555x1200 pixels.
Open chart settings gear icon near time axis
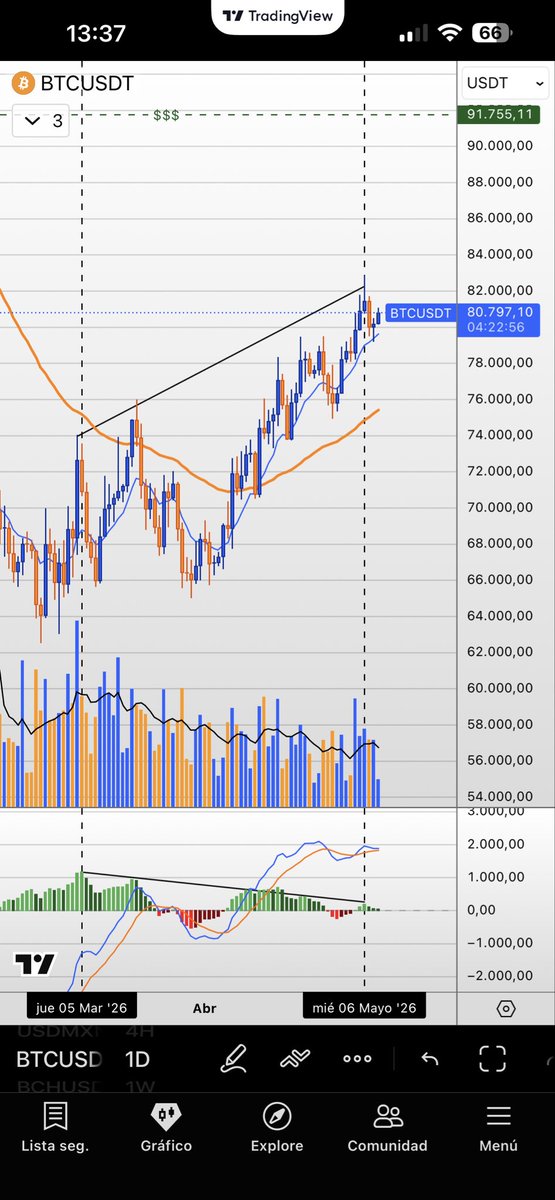[x=506, y=1008]
